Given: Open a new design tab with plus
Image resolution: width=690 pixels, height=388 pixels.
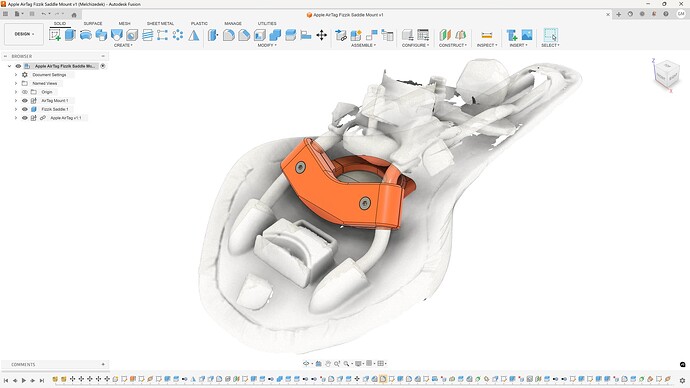Looking at the screenshot, I should pos(619,15).
